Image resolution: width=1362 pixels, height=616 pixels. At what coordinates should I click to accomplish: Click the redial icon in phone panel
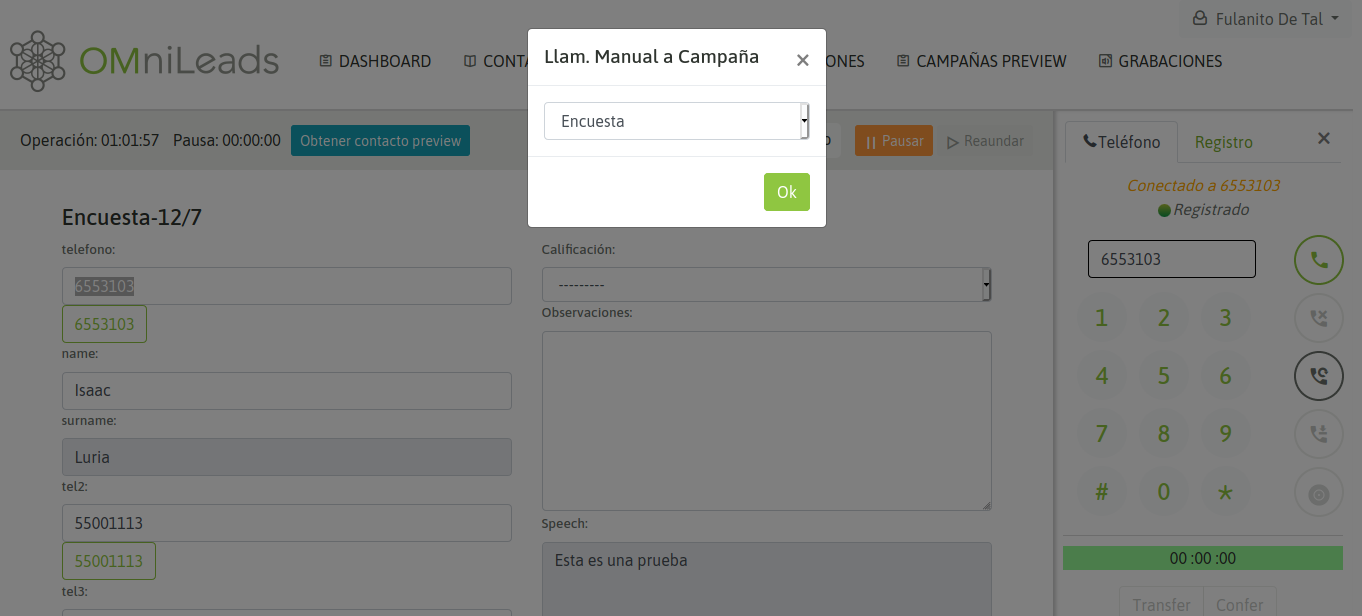pos(1318,376)
